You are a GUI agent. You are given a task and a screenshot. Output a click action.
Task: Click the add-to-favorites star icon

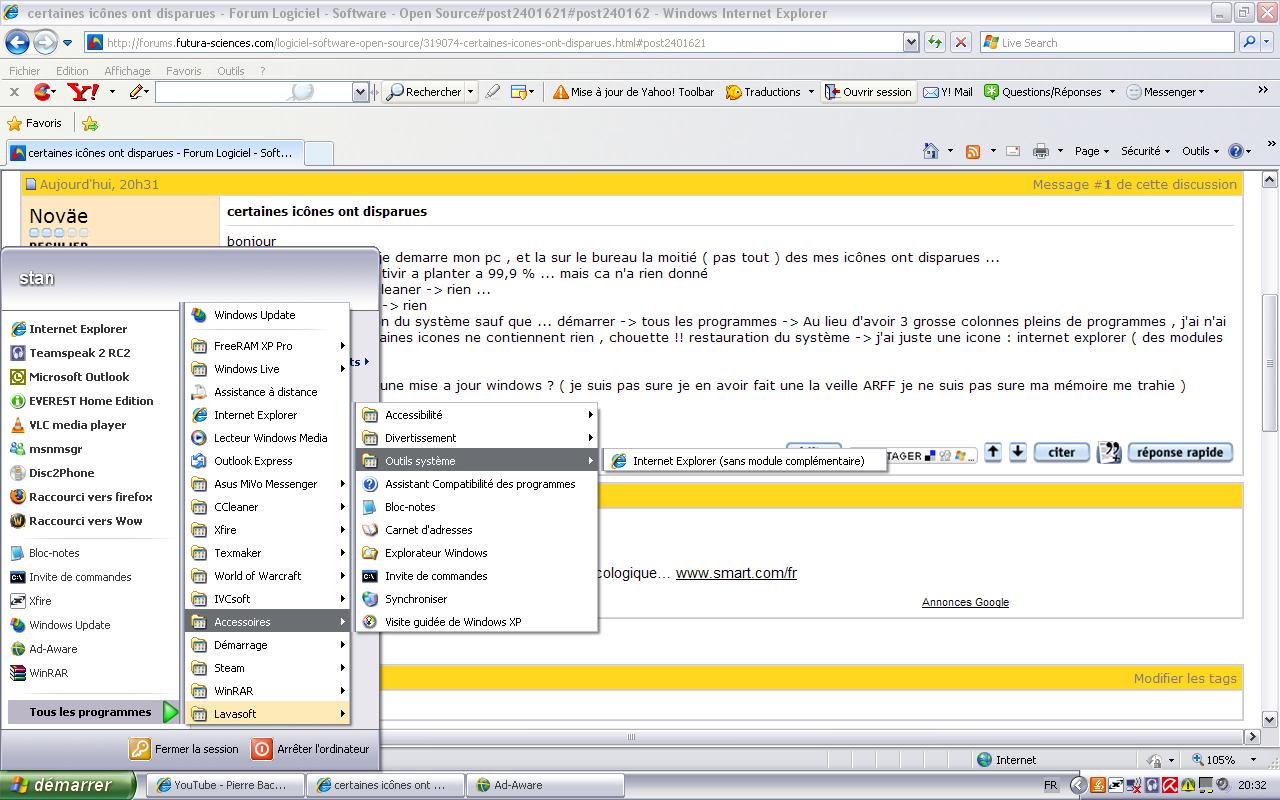click(90, 124)
